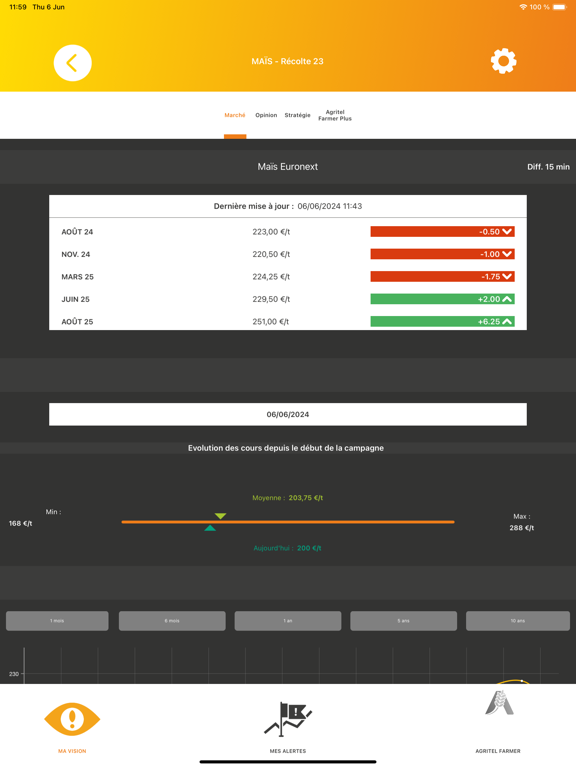Click the orange min-max price bar

click(288, 522)
